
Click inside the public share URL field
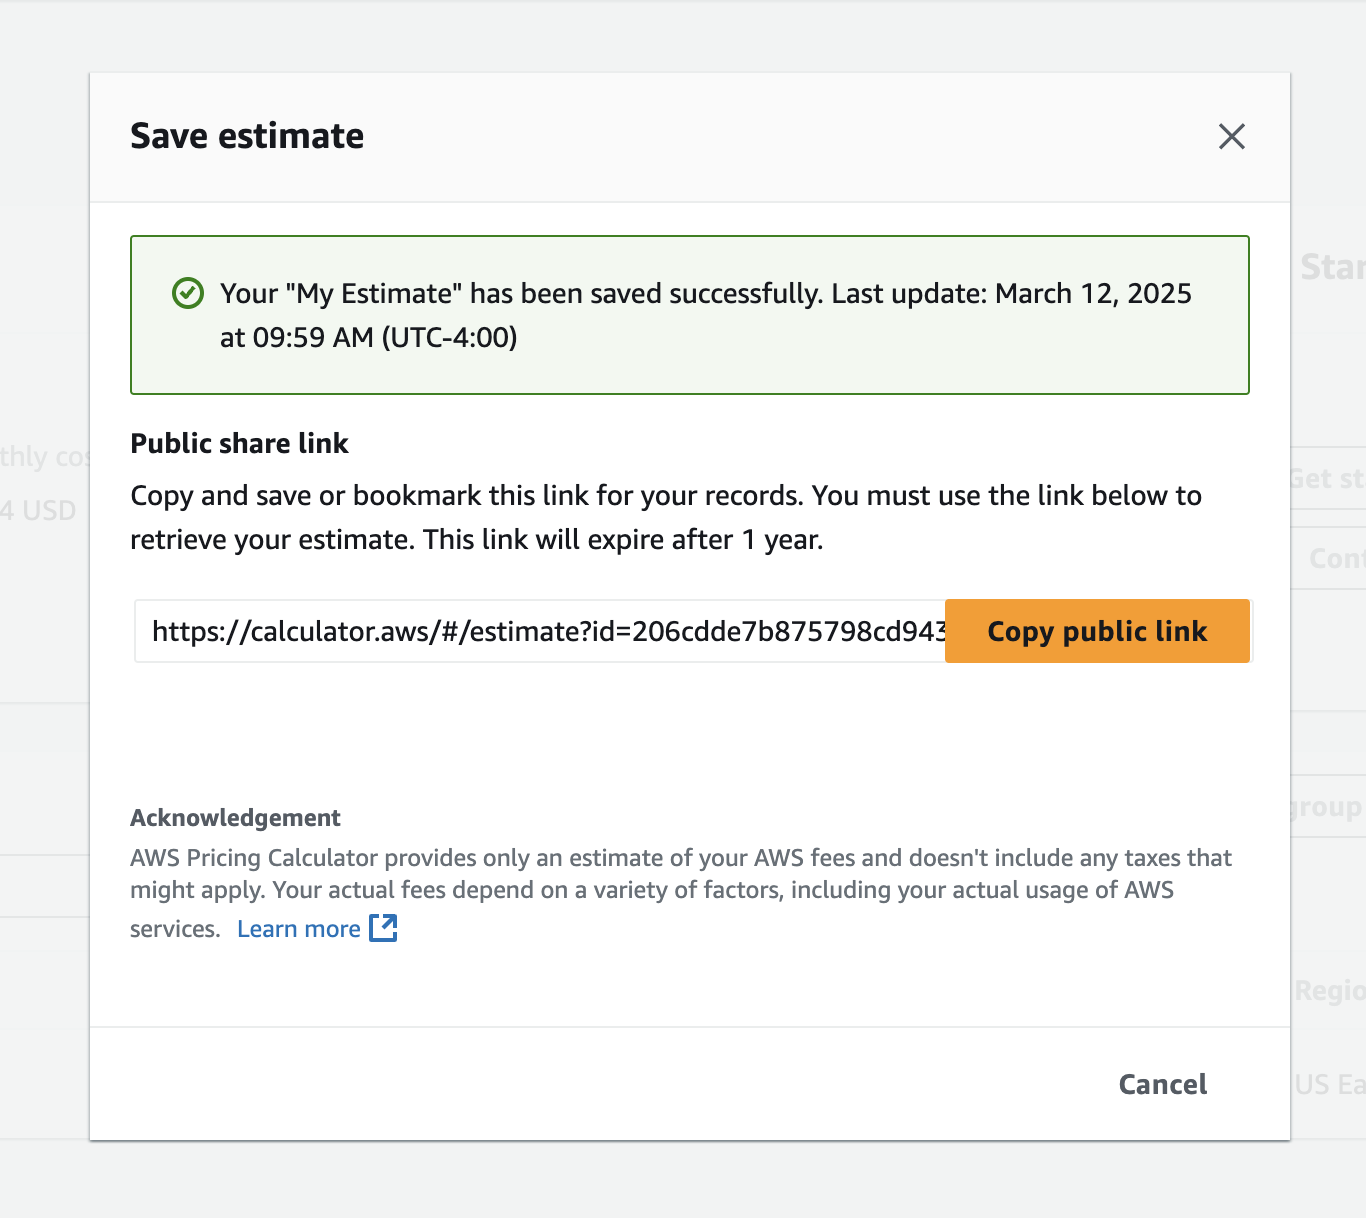(540, 631)
